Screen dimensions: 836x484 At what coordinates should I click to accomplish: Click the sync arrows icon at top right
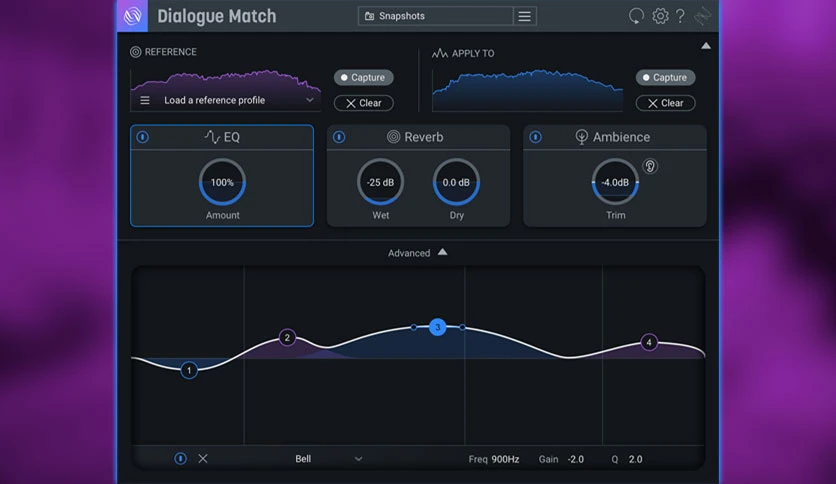click(x=703, y=16)
